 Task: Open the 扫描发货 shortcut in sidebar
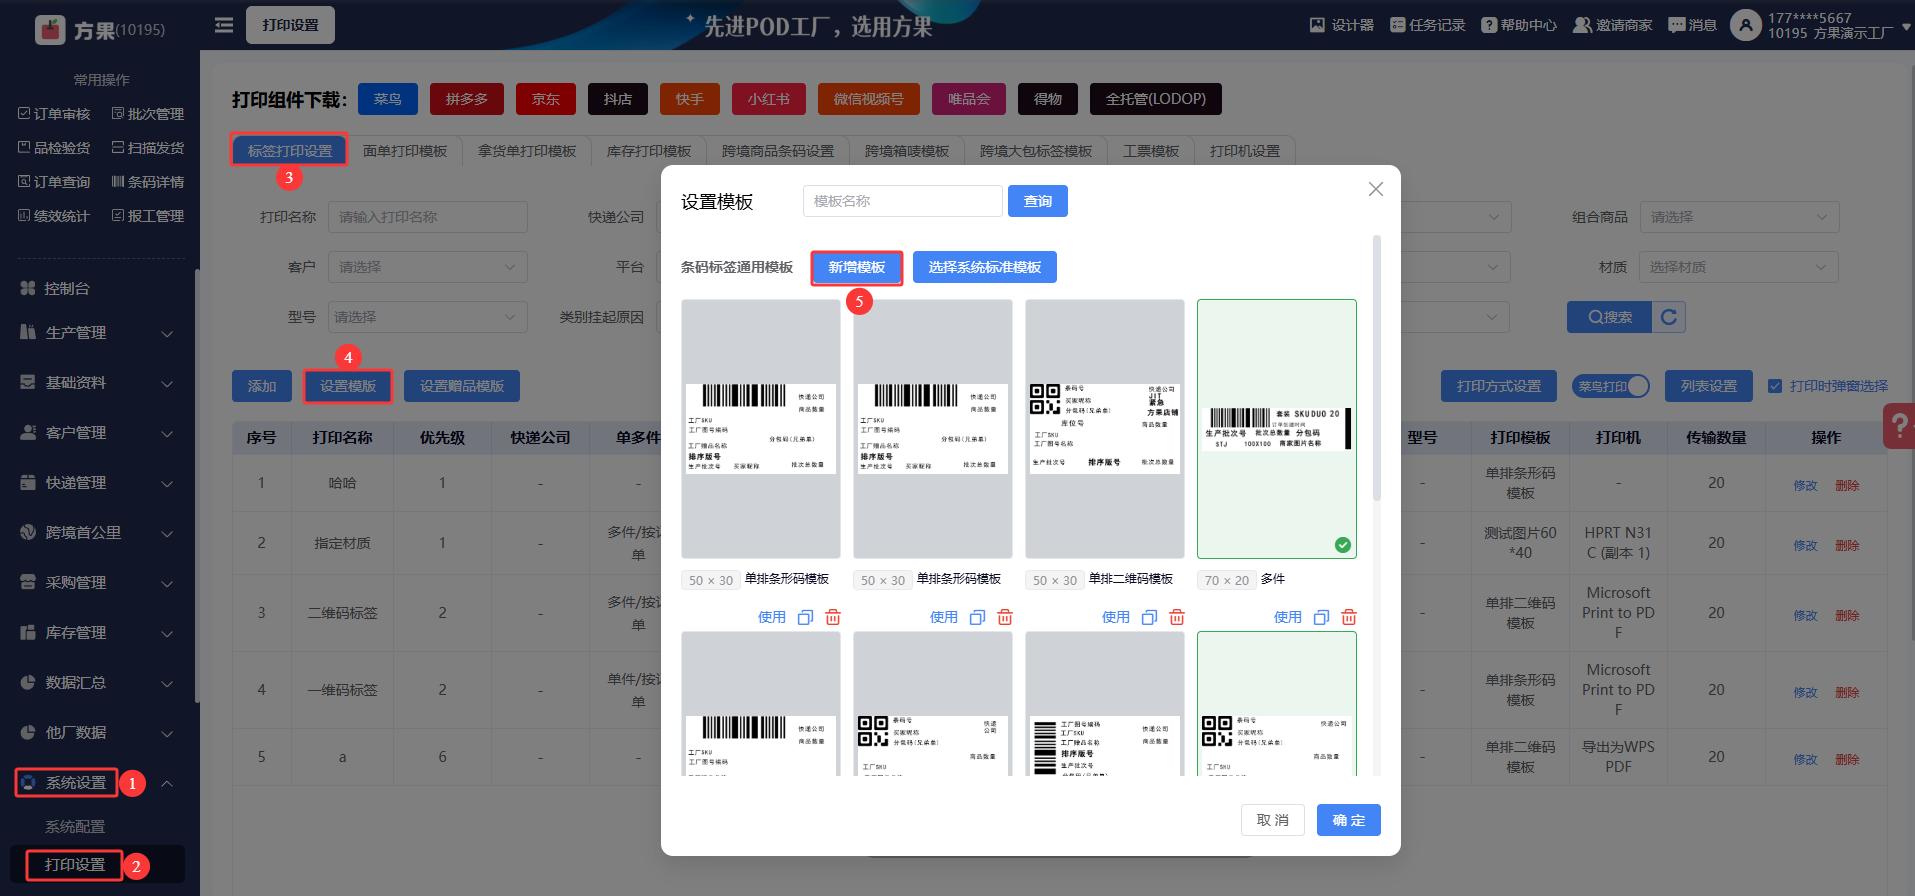pos(148,148)
